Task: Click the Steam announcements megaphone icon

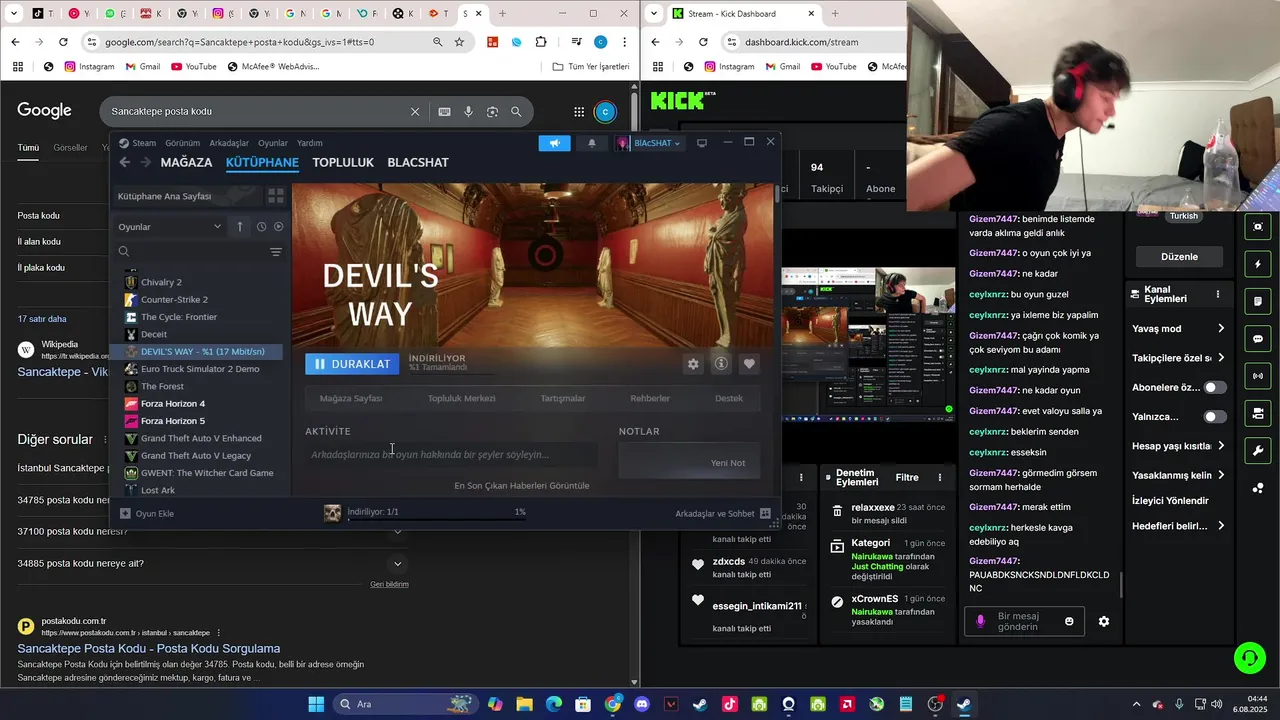Action: [554, 143]
